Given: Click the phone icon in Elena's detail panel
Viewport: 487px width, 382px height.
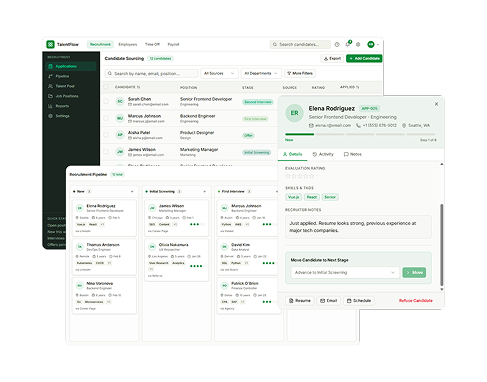Looking at the screenshot, I should coord(358,125).
